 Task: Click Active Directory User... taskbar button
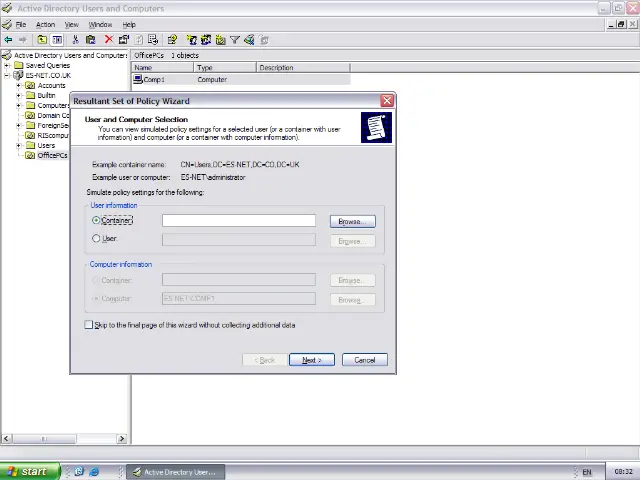tap(176, 472)
